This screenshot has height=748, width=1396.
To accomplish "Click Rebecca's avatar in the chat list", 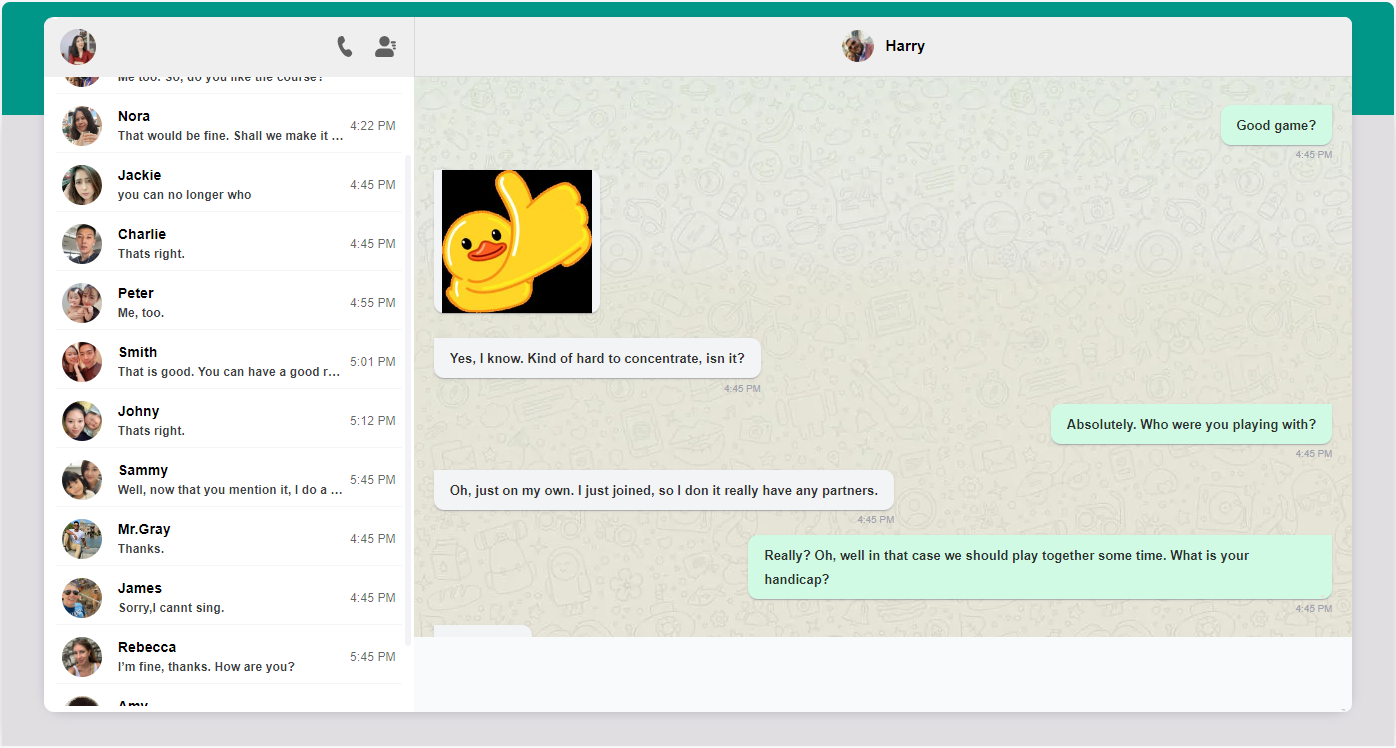I will (x=82, y=656).
